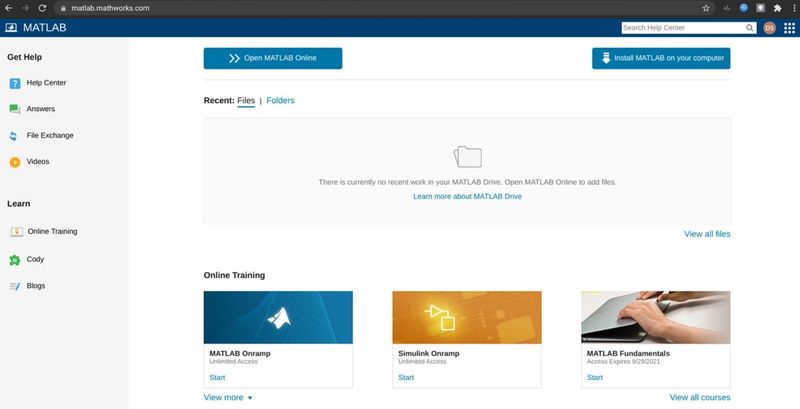800x409 pixels.
Task: Start the MATLAB Onramp course
Action: pyautogui.click(x=217, y=377)
